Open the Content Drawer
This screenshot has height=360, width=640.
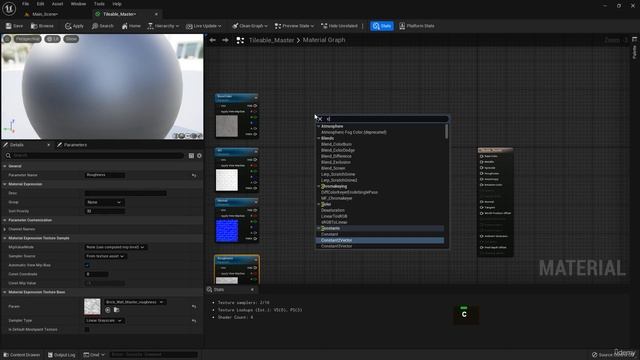22,355
